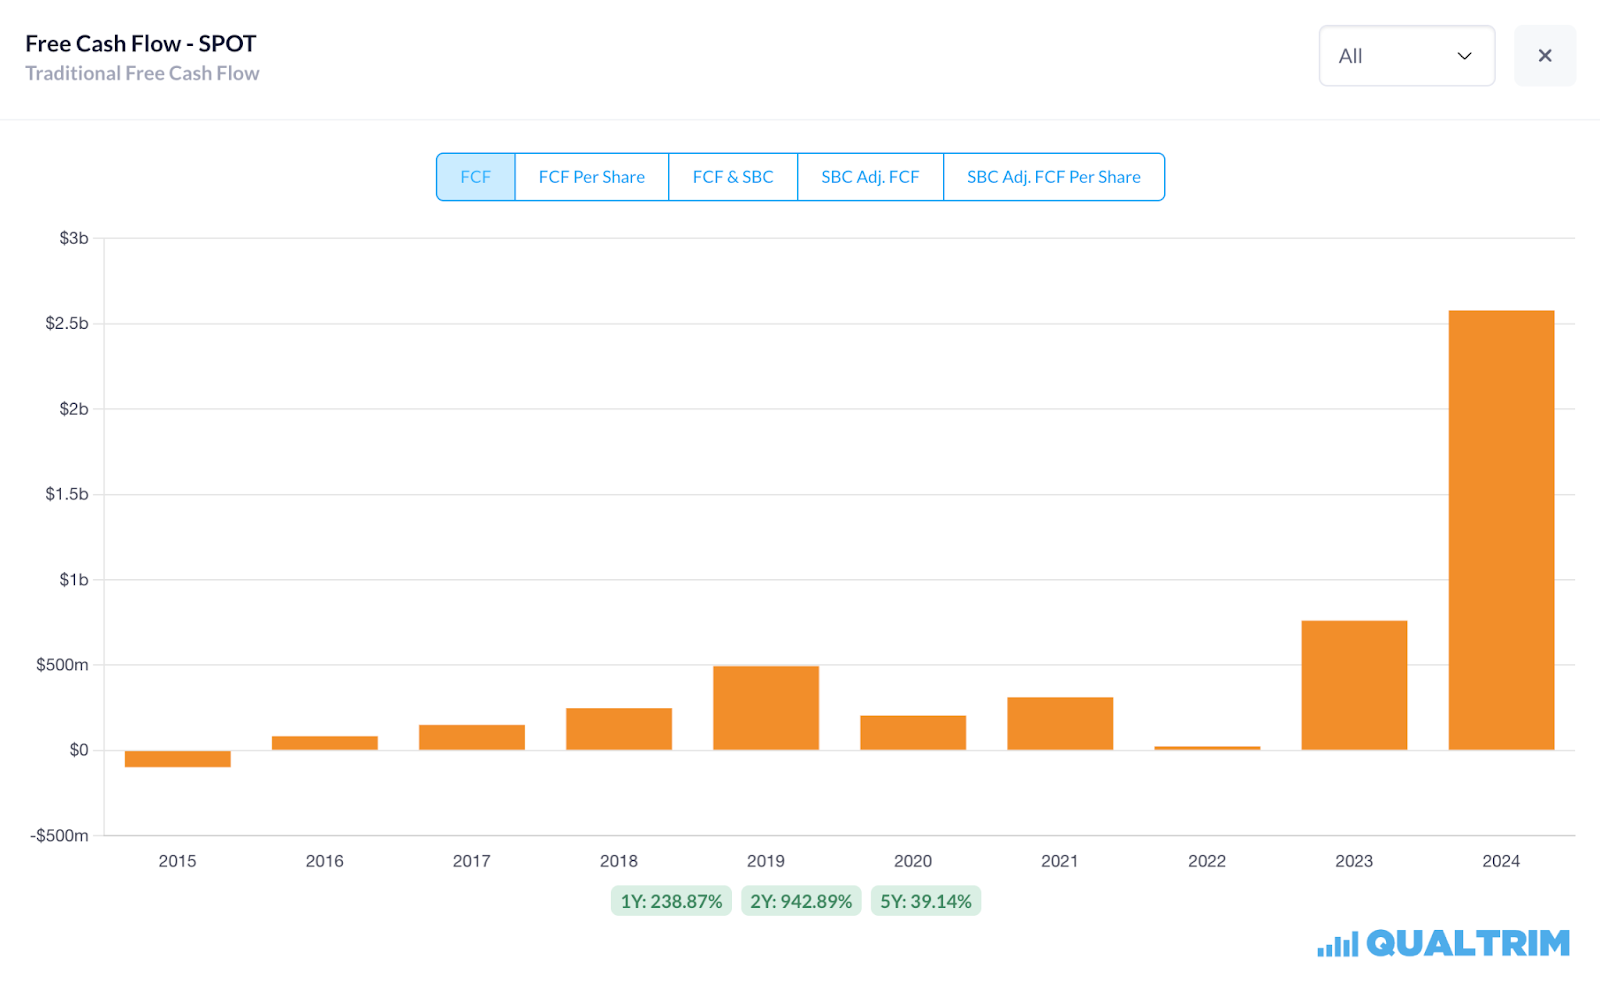Image resolution: width=1600 pixels, height=987 pixels.
Task: Select SBC Adj. FCF Per Share tab
Action: tap(1053, 177)
